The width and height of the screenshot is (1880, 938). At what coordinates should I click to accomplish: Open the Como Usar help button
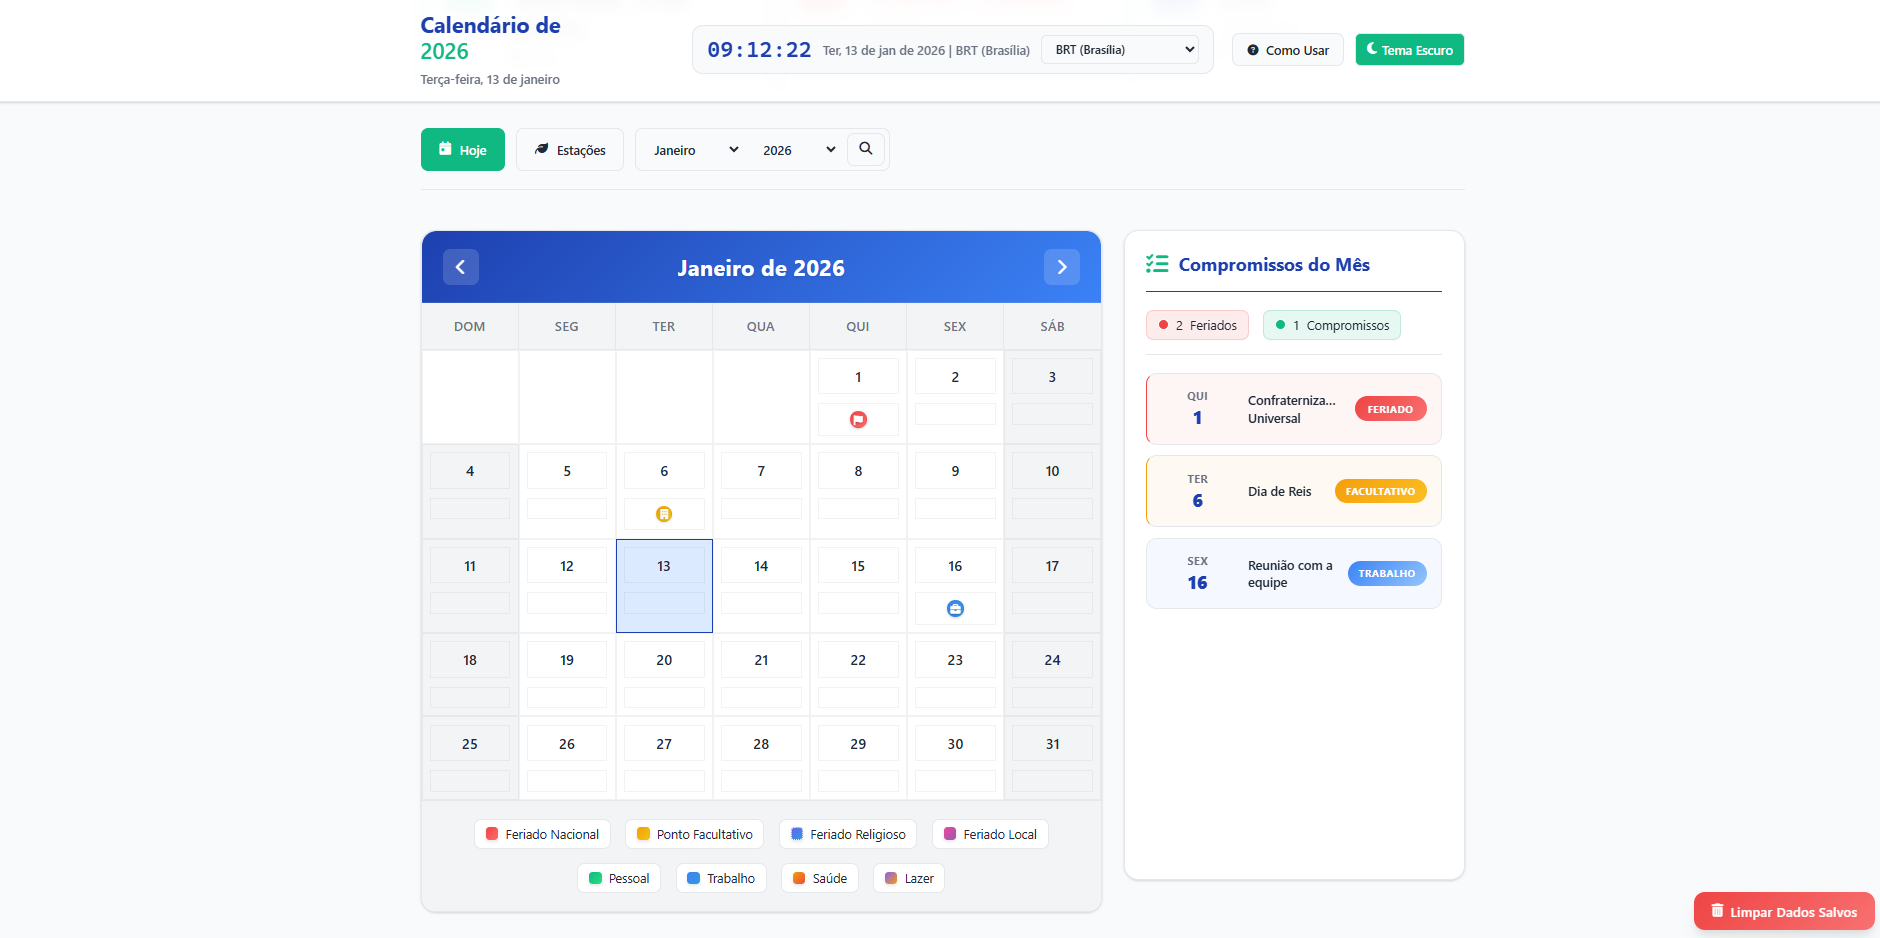[x=1287, y=50]
